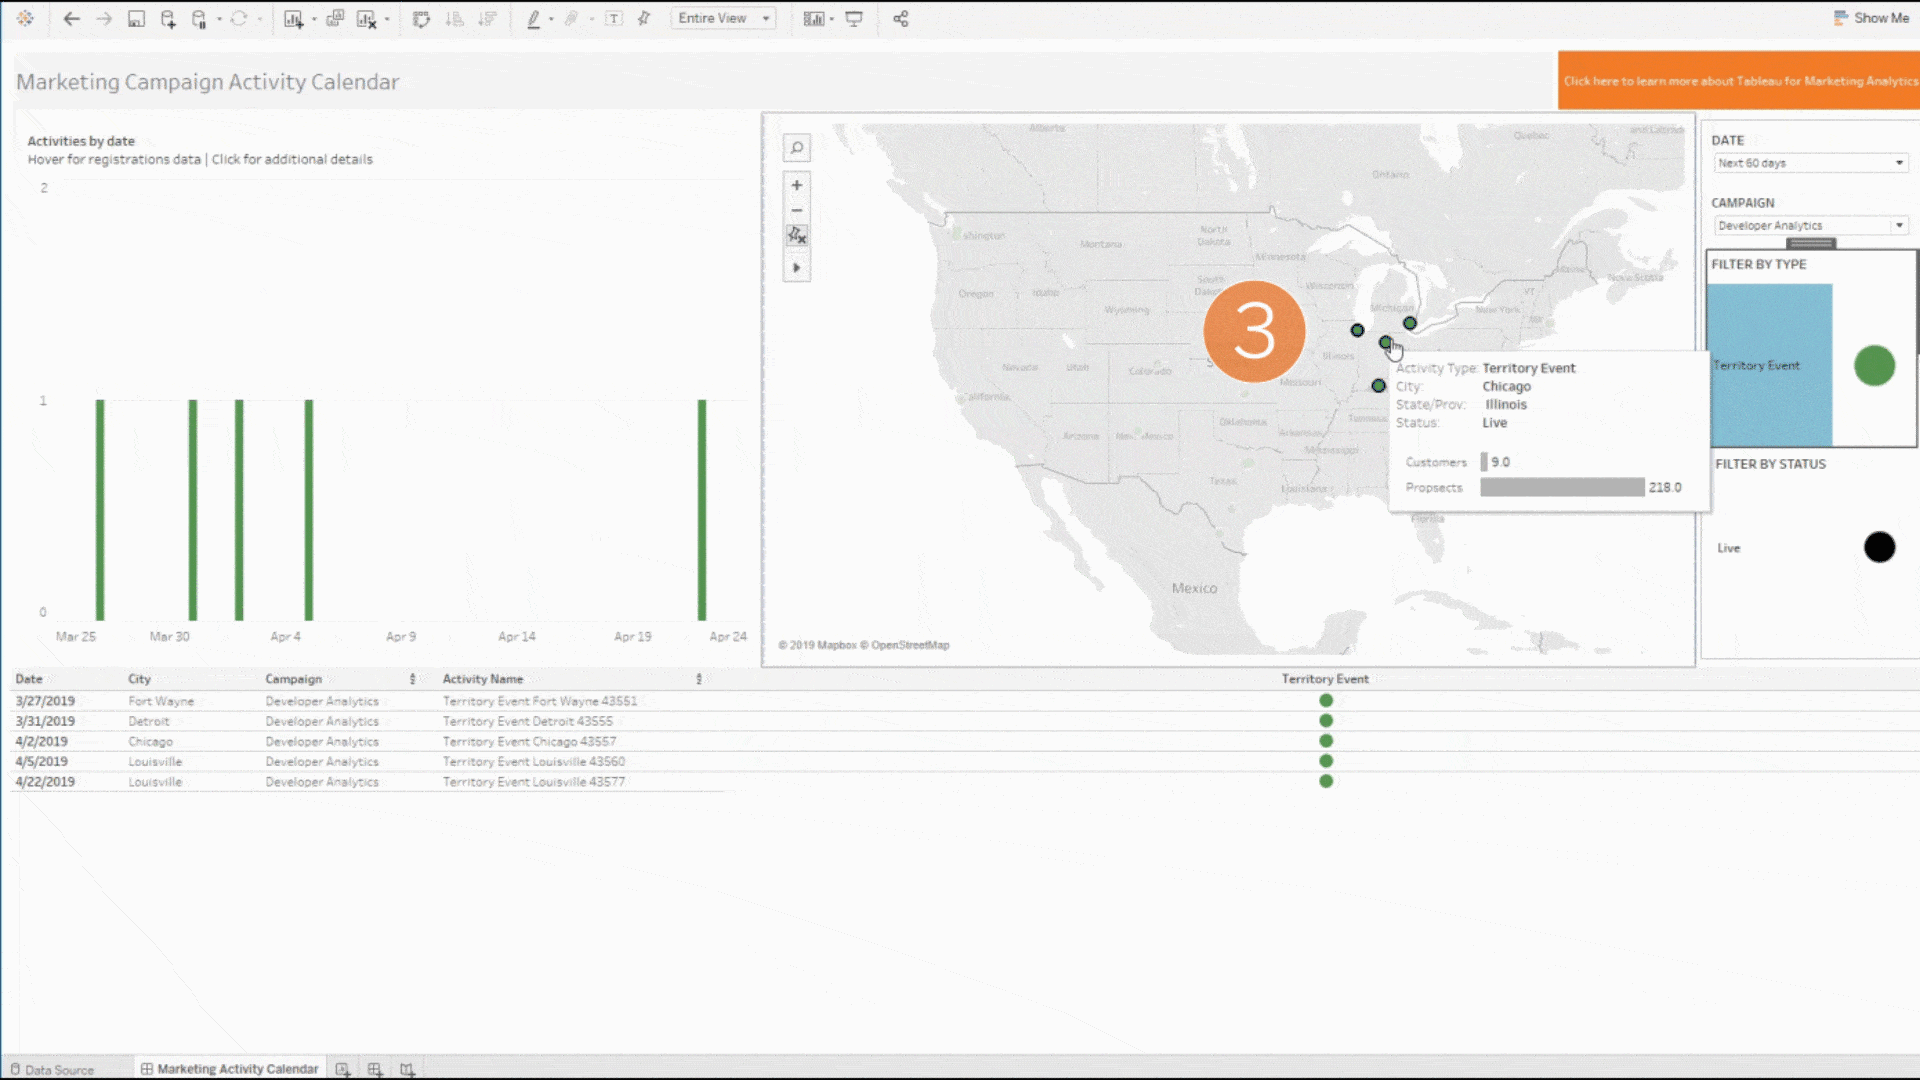Toggle the Territory Event green circle filter
The width and height of the screenshot is (1920, 1080).
[x=1874, y=365]
